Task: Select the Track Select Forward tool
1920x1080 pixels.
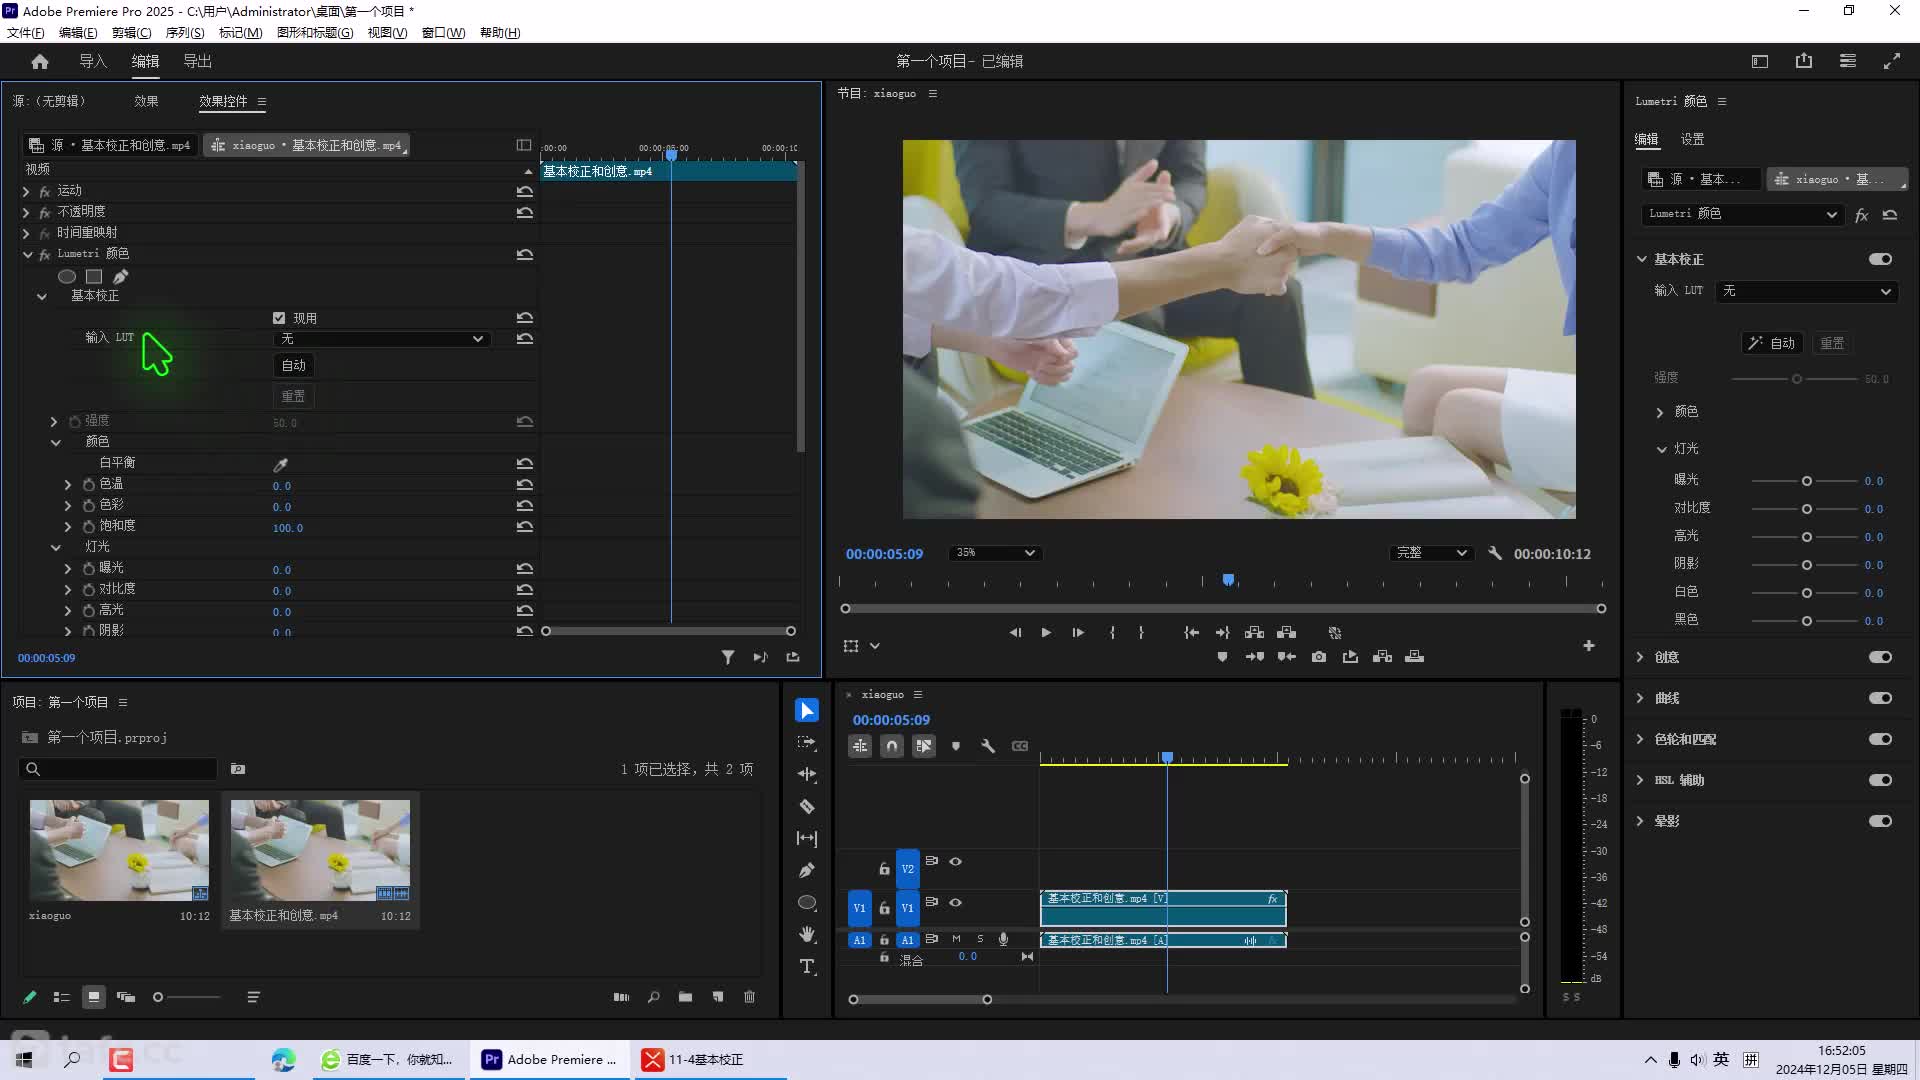Action: [807, 742]
